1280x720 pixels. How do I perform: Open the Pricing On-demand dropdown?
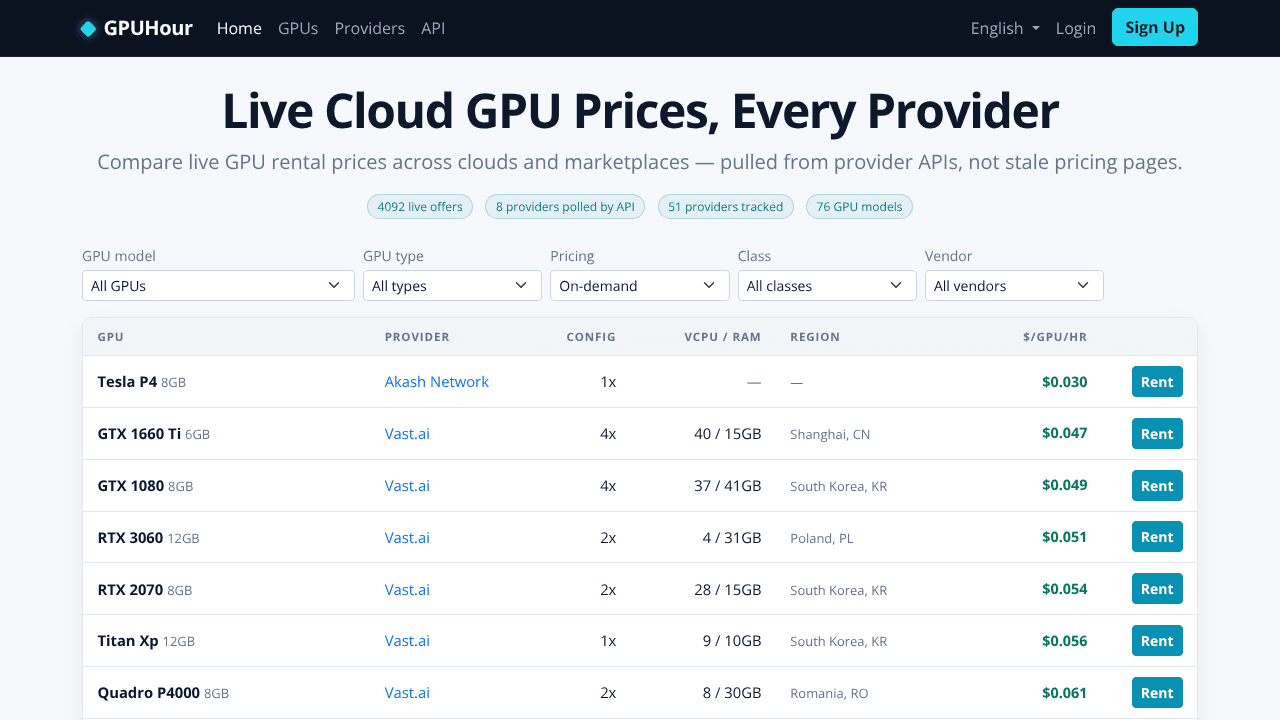[x=640, y=285]
